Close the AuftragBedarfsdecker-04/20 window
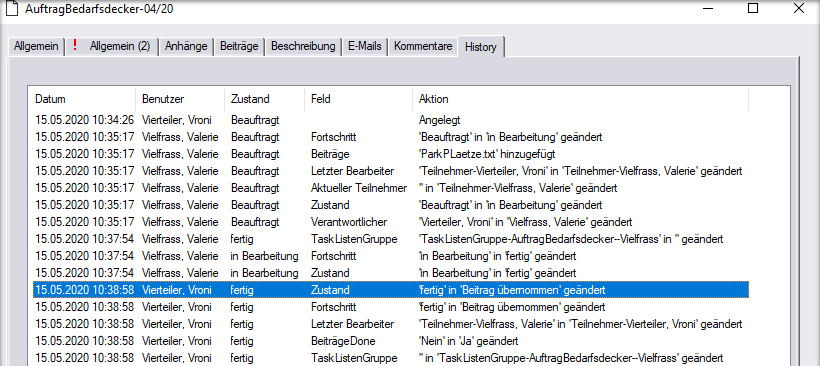Viewport: 820px width, 366px height. [x=799, y=8]
